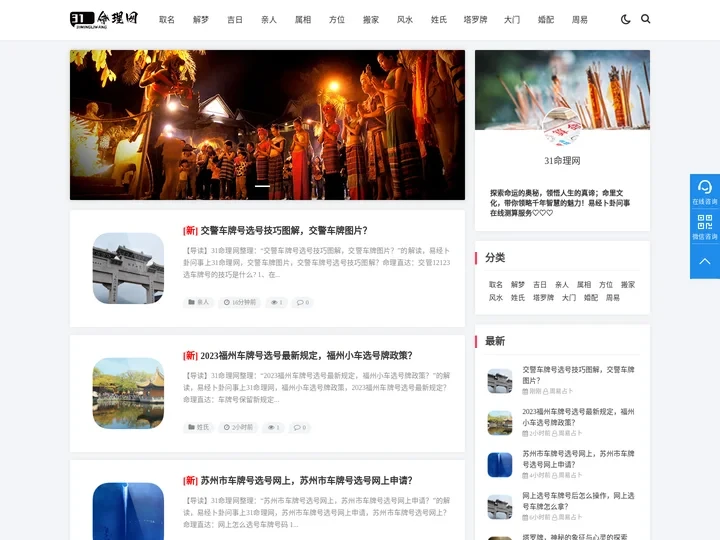Click the view count eye on 福州 article
Viewport: 720px width, 540px height.
pos(273,427)
